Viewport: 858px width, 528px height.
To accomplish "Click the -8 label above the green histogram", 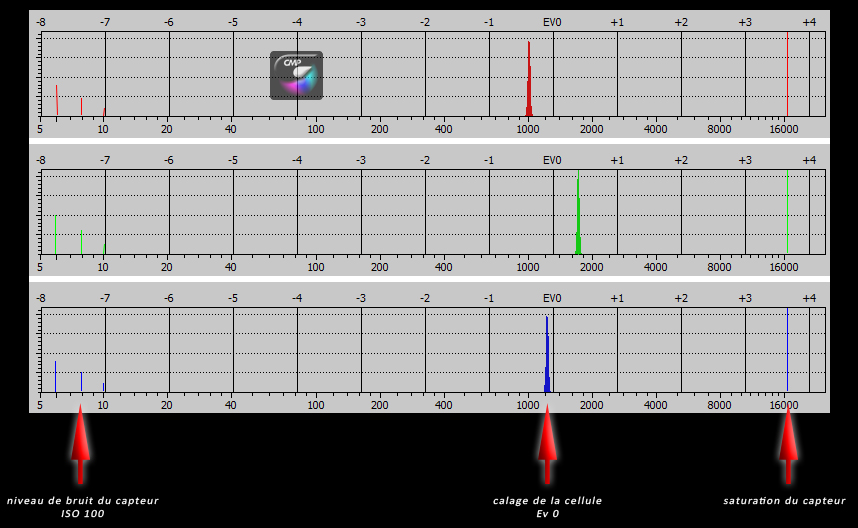I will click(40, 160).
